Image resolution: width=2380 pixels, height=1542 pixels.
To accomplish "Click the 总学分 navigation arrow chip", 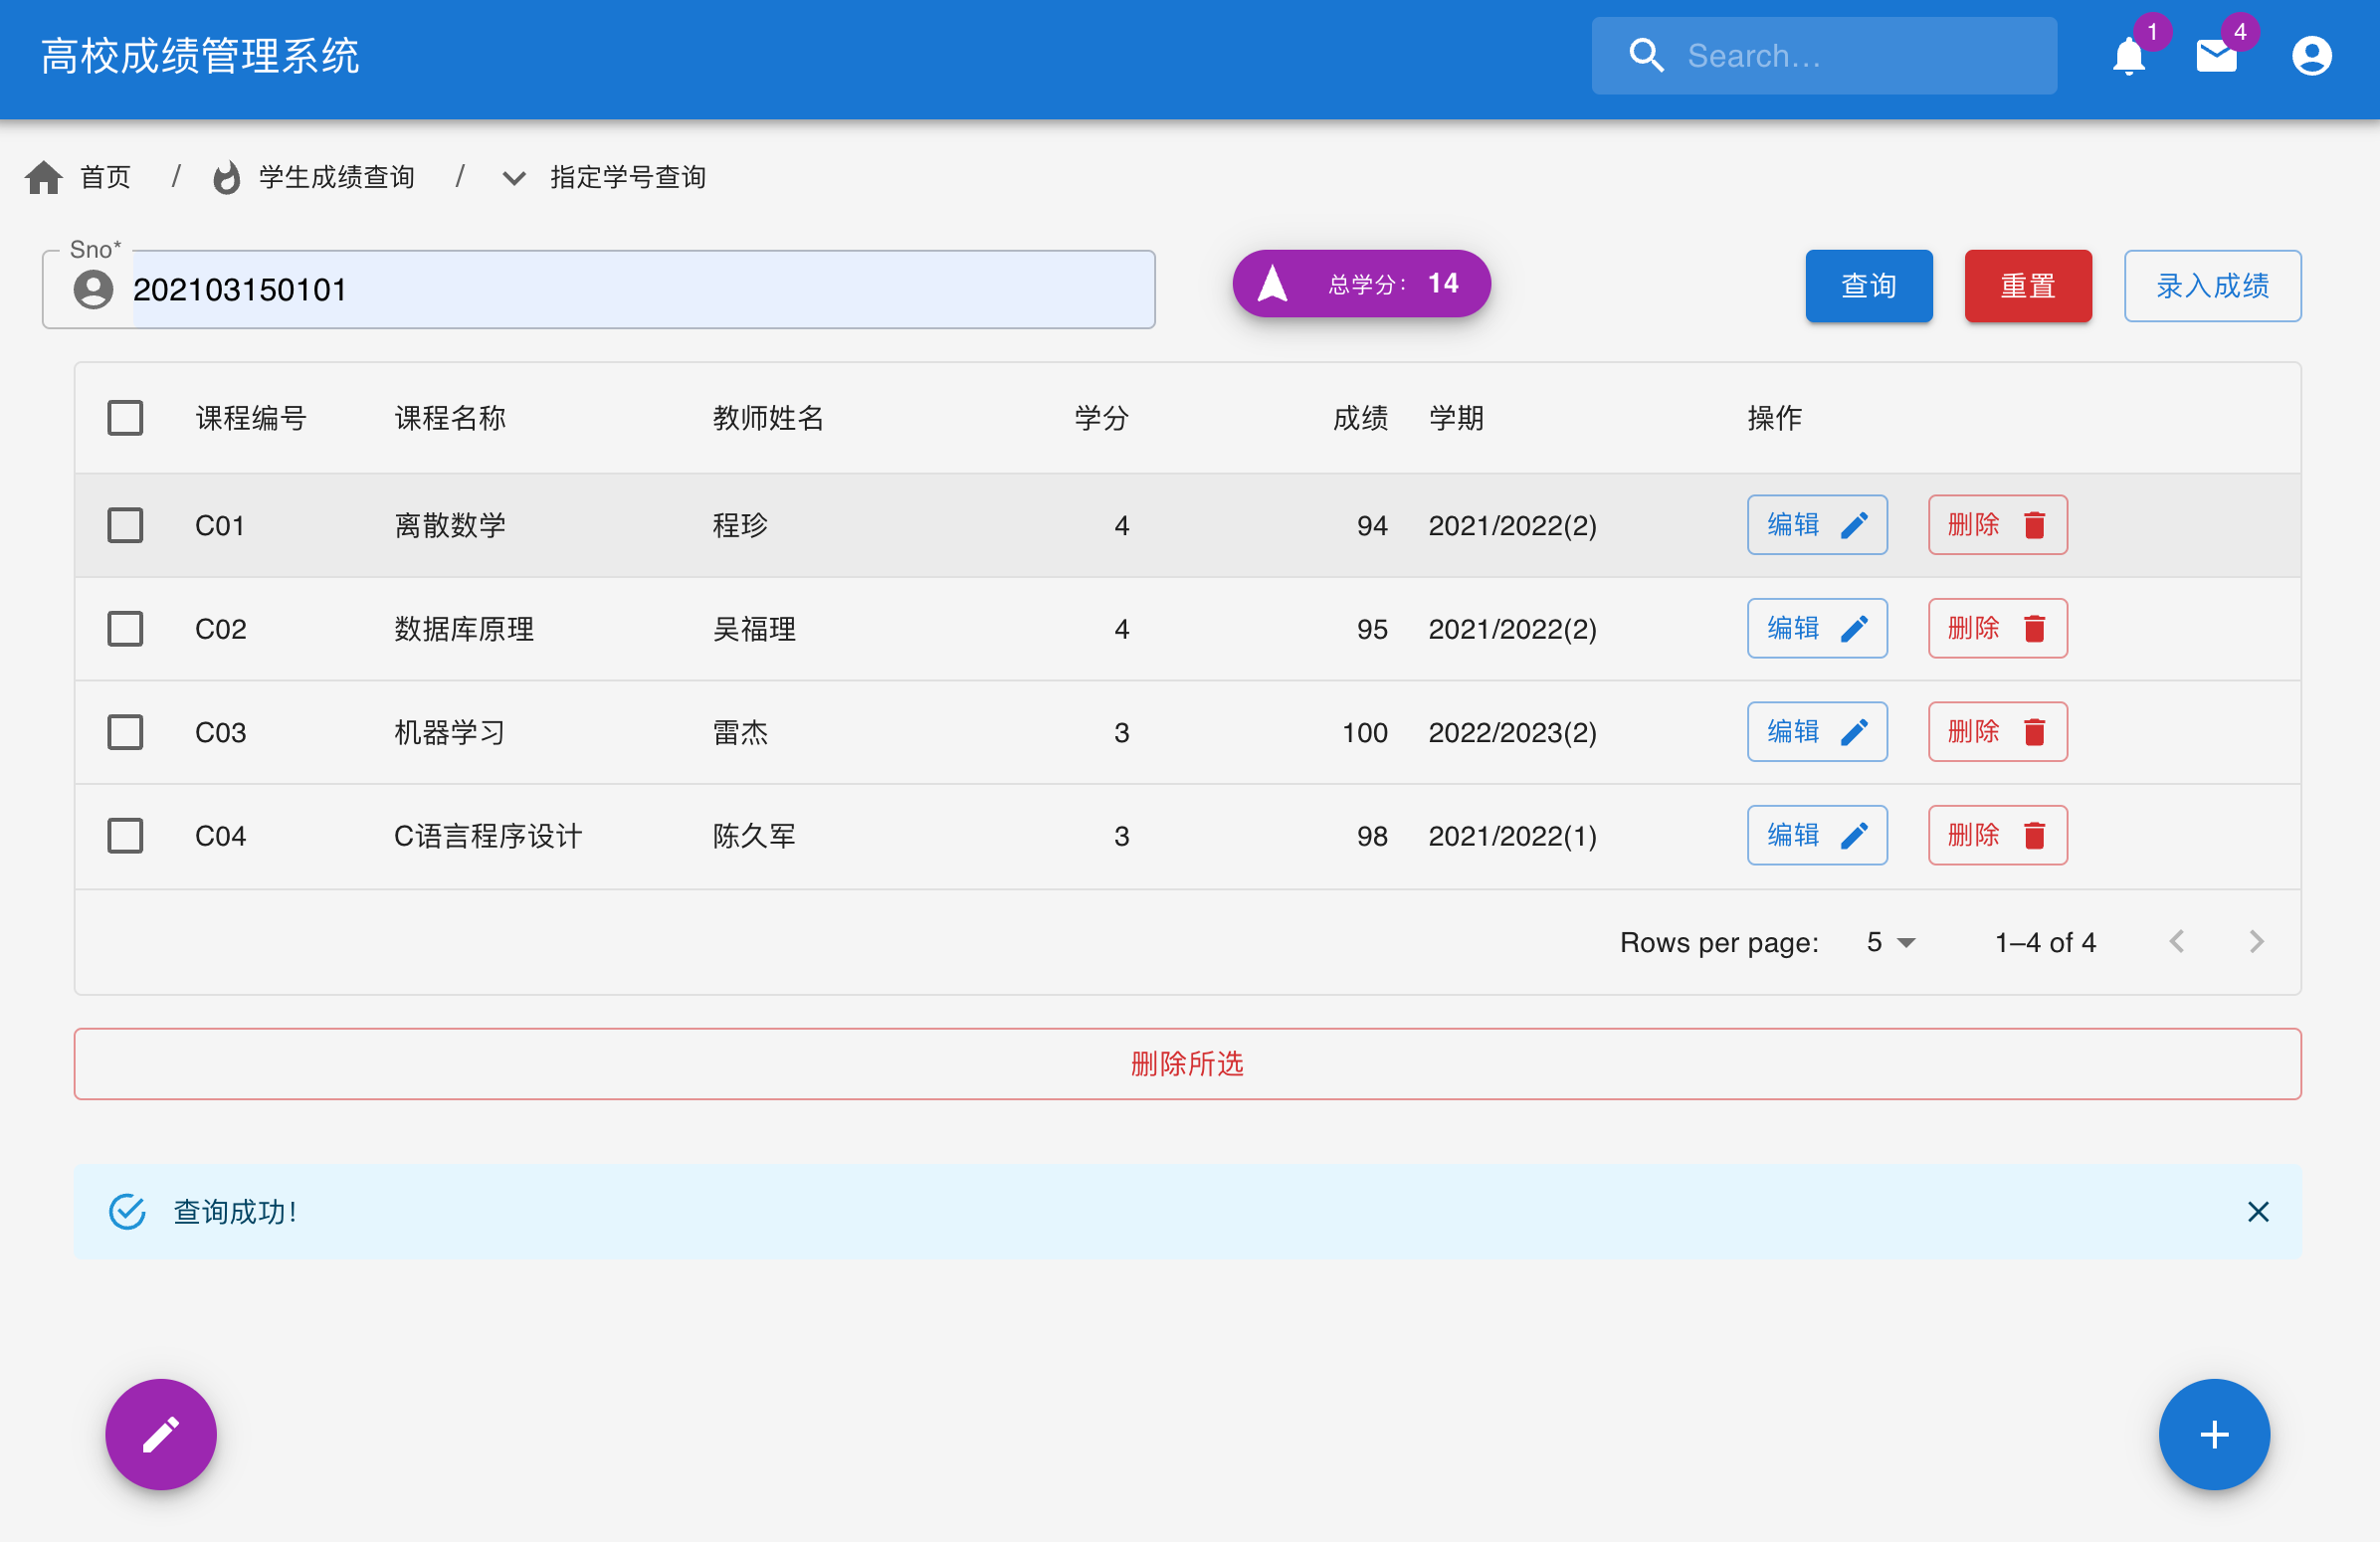I will coord(1360,284).
